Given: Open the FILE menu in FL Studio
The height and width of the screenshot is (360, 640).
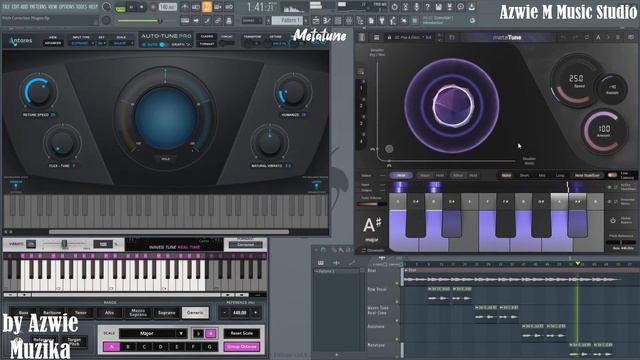Looking at the screenshot, I should click(6, 7).
